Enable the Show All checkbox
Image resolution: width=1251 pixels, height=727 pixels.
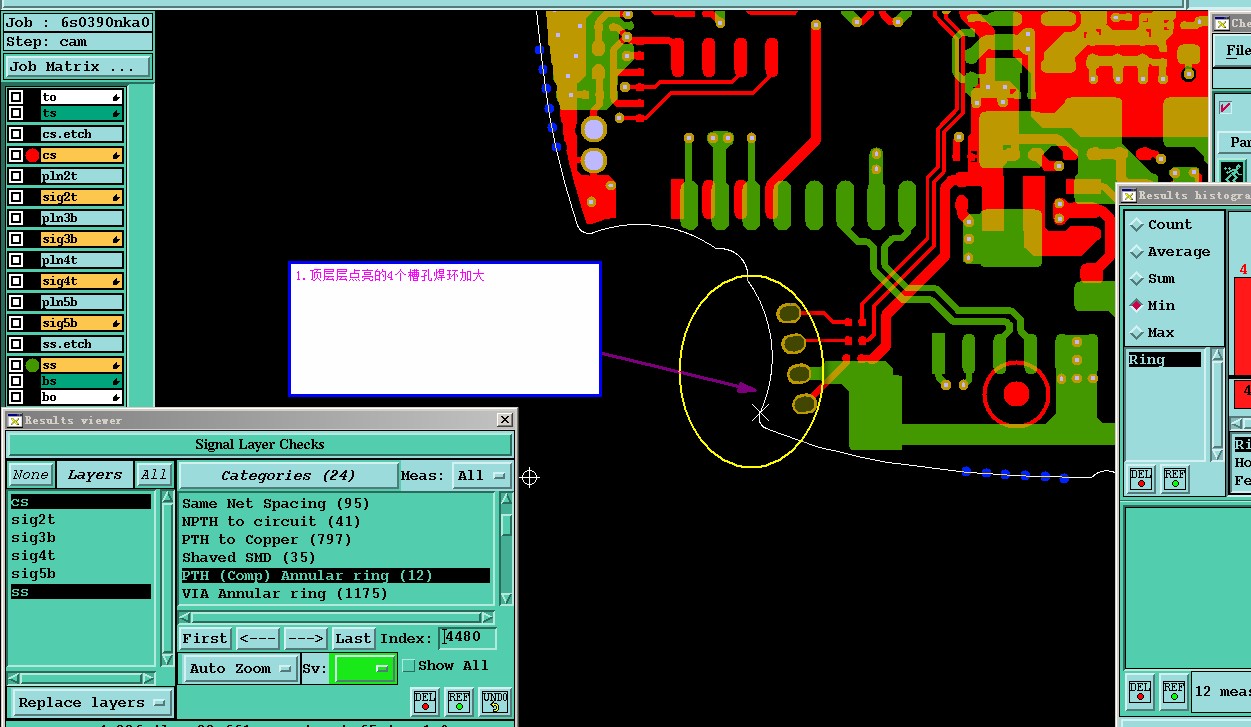(408, 665)
